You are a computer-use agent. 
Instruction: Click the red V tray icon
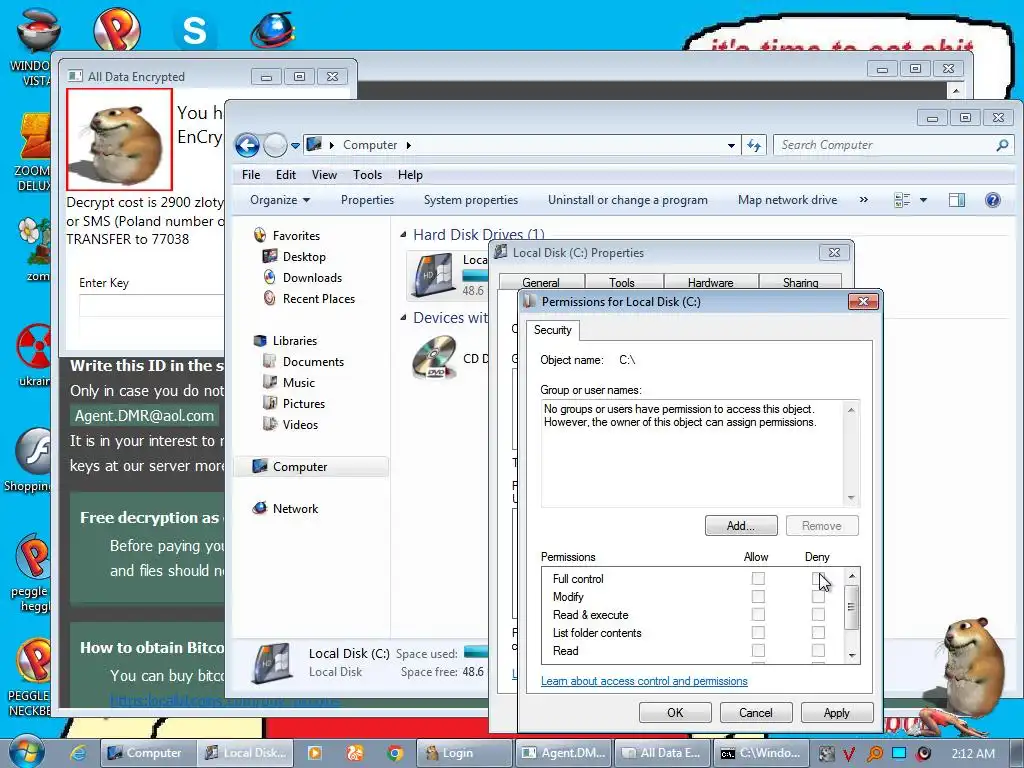[x=848, y=753]
